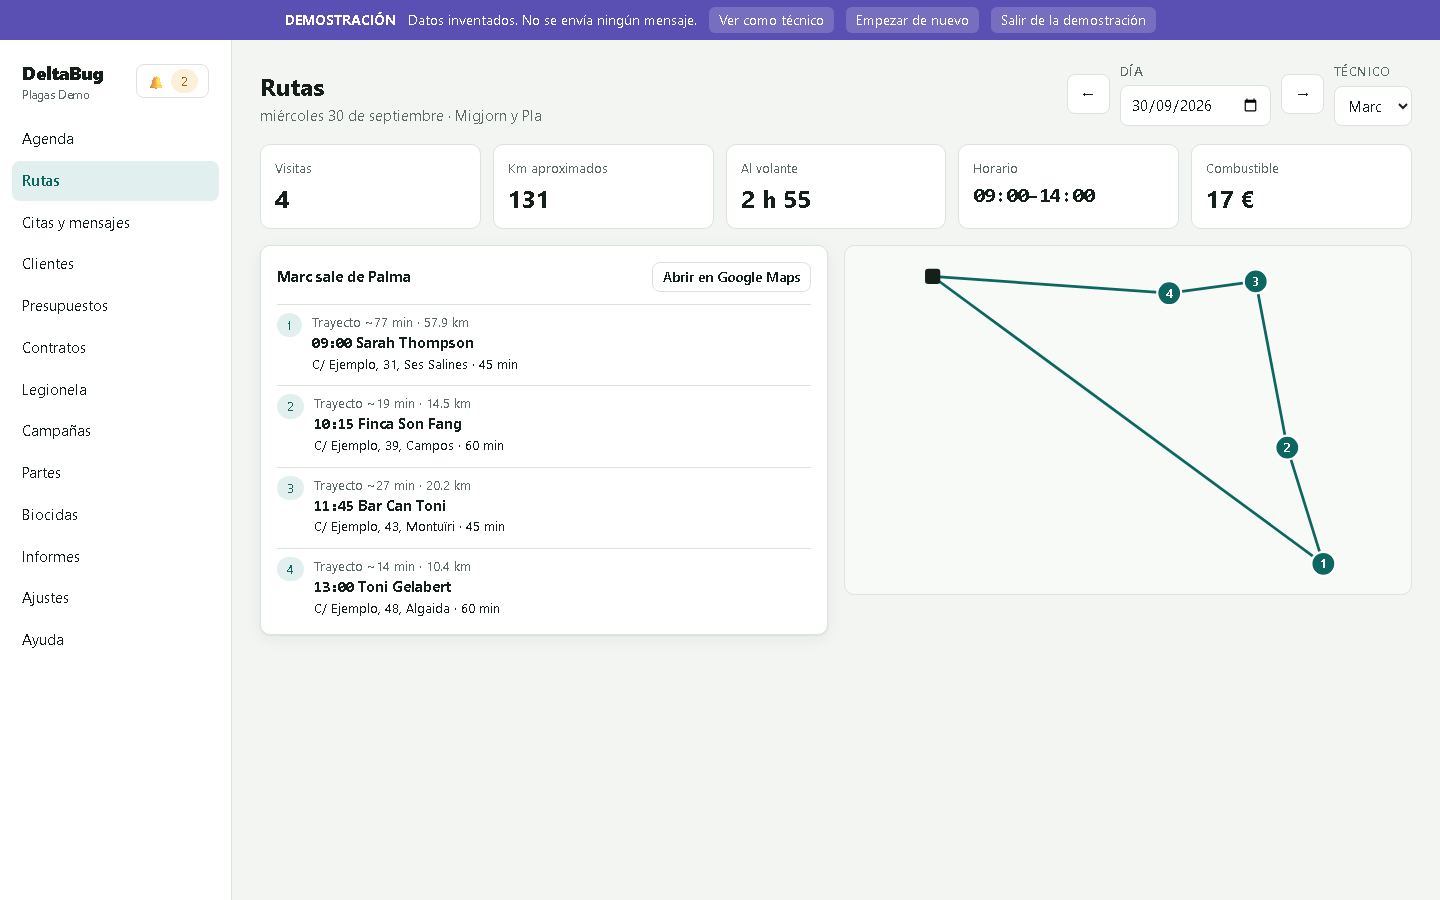This screenshot has width=1440, height=900.
Task: Open Ajustes settings in the sidebar
Action: pos(115,598)
